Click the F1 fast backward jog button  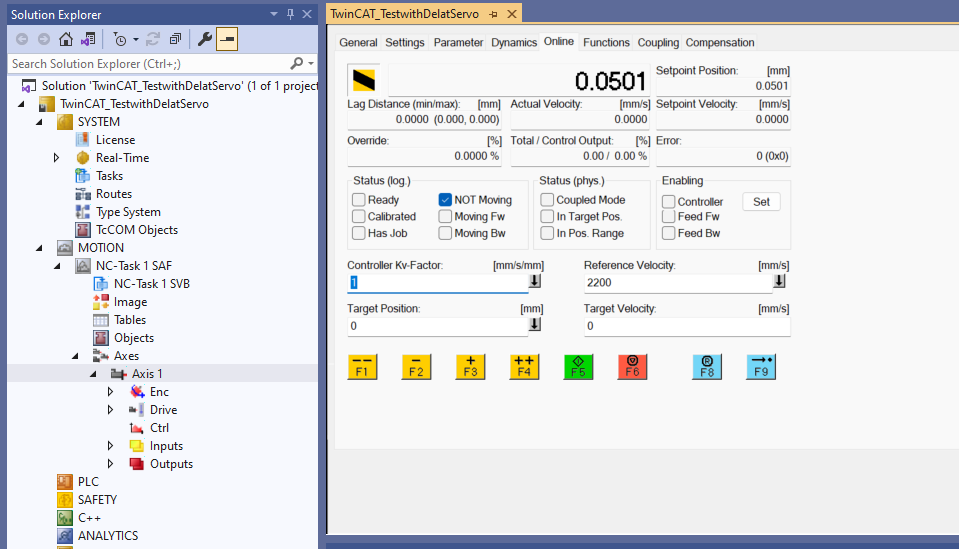362,367
